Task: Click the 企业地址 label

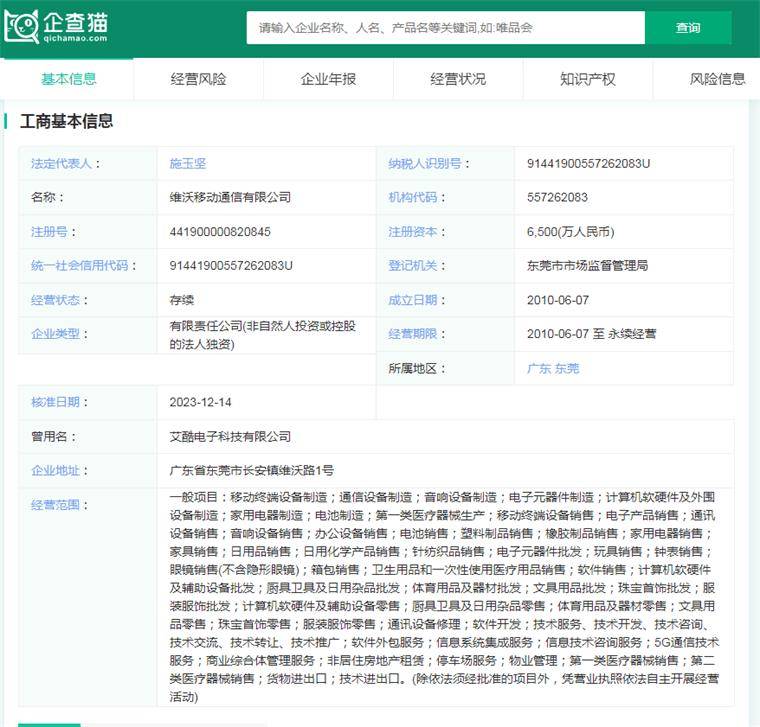Action: (55, 471)
